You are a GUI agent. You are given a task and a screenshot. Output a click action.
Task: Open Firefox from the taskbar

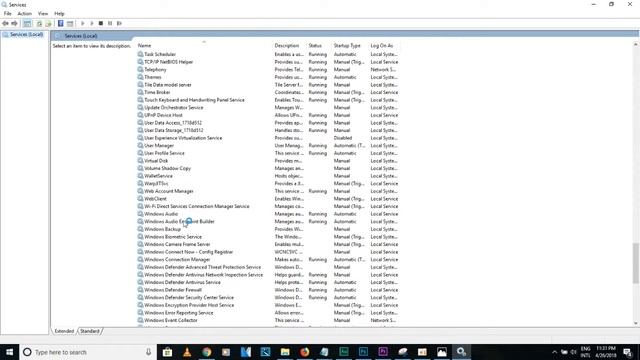point(304,352)
